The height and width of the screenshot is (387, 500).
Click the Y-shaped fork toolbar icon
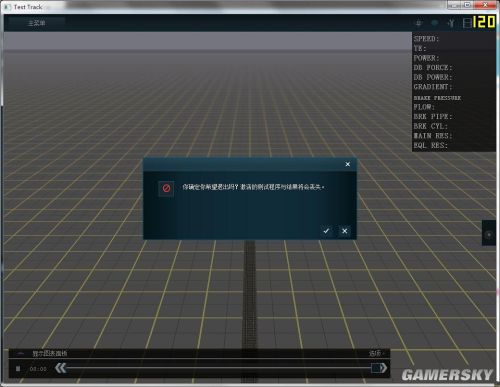pyautogui.click(x=451, y=23)
